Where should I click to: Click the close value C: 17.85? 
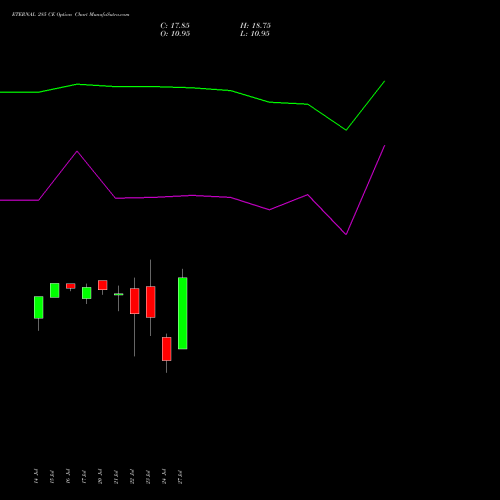pos(175,26)
